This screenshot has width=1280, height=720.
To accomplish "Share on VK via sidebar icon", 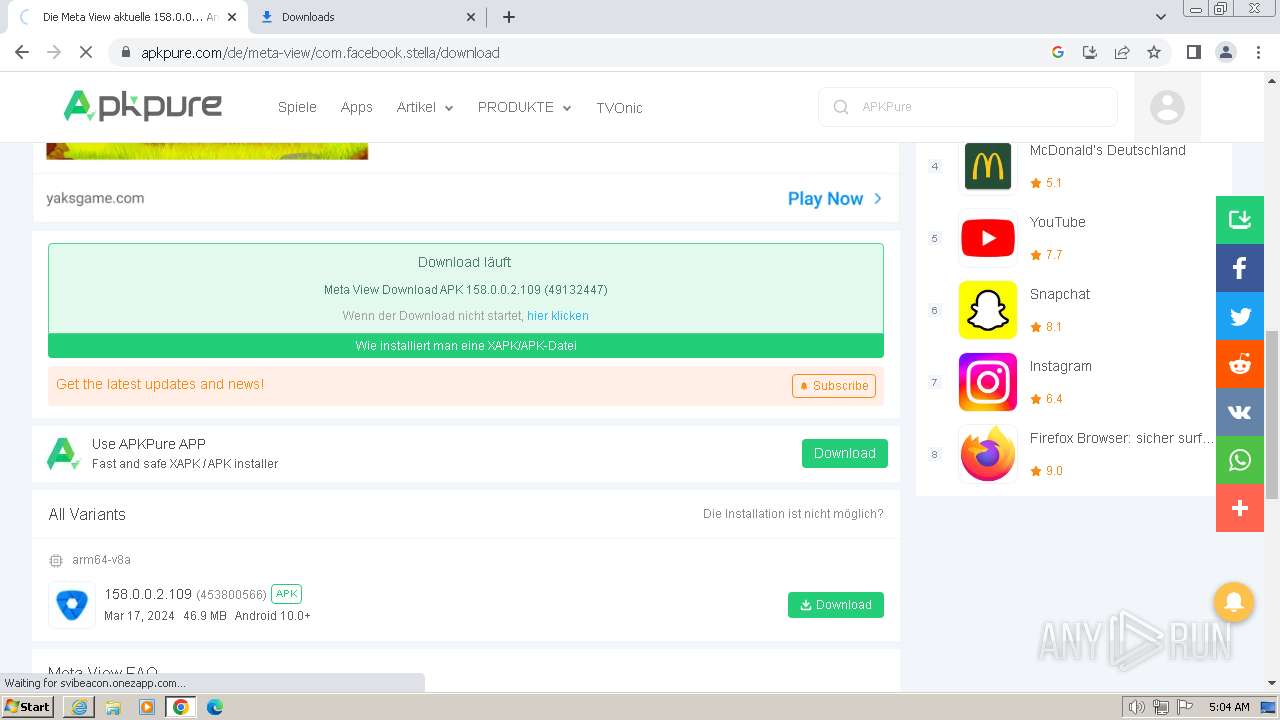I will coord(1240,412).
